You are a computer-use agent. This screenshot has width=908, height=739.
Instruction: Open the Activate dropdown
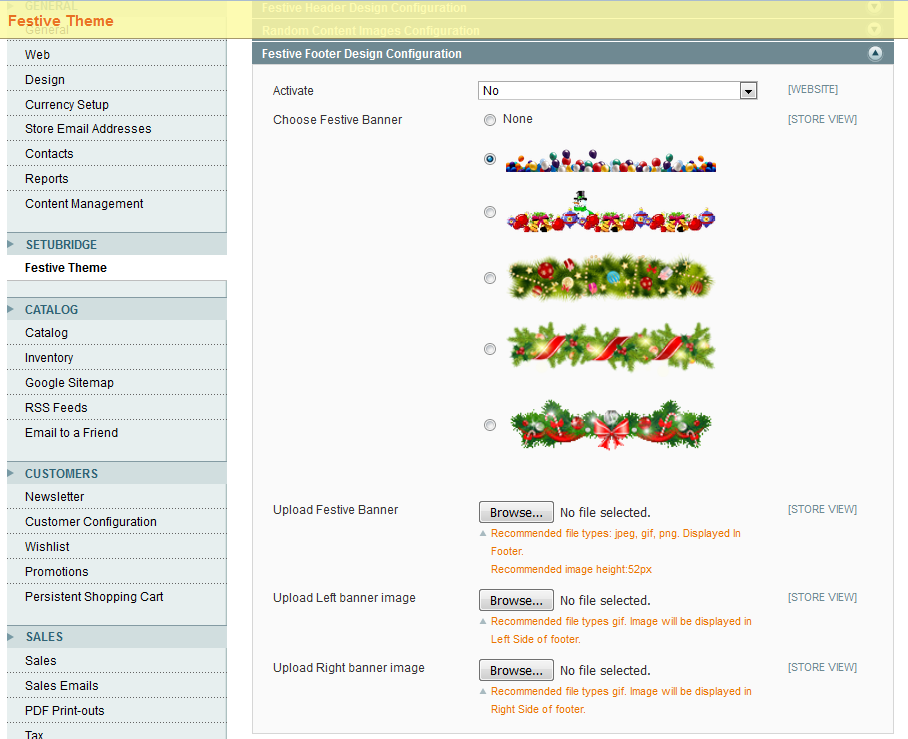coord(617,91)
